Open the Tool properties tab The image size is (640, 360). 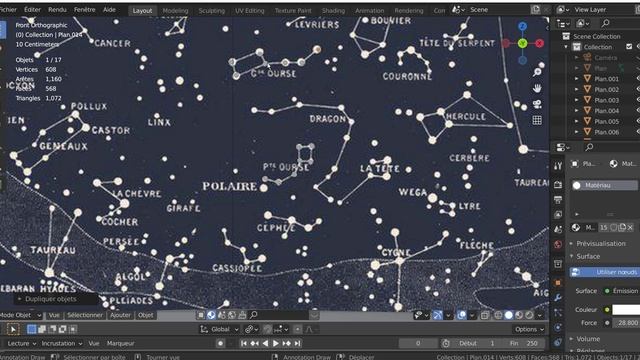[x=558, y=165]
